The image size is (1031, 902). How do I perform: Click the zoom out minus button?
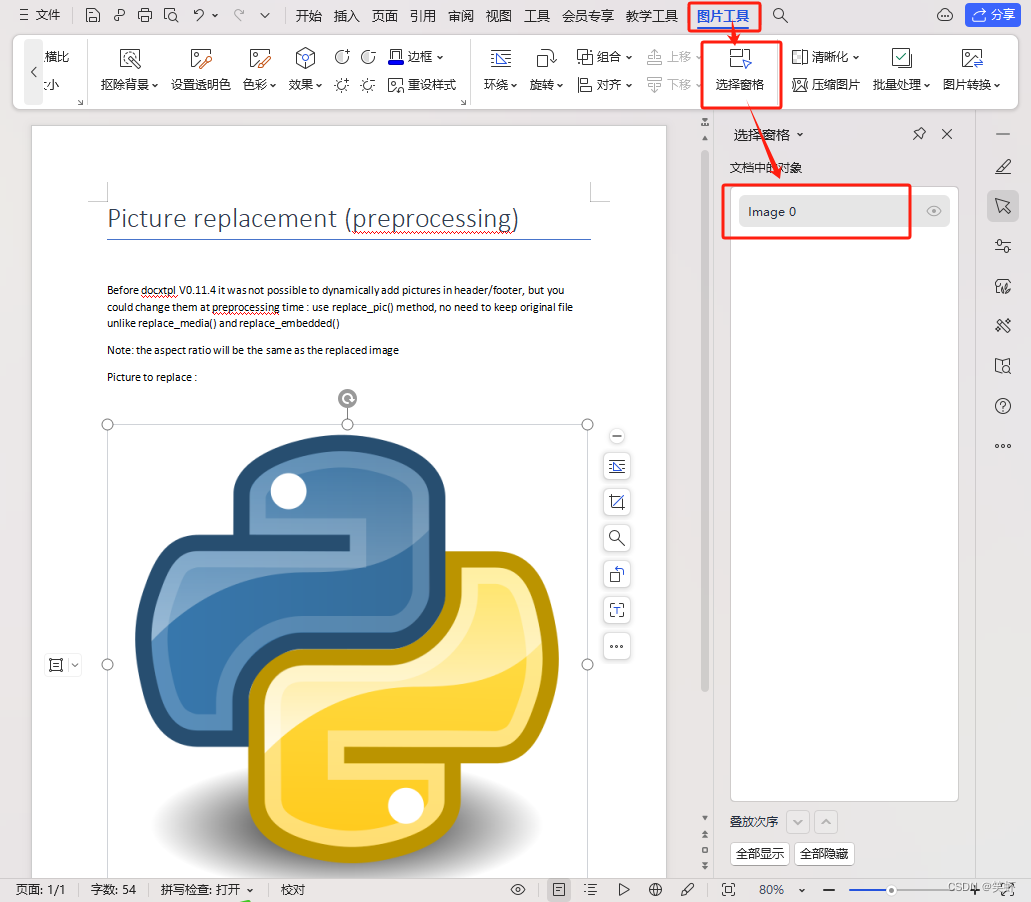(828, 890)
